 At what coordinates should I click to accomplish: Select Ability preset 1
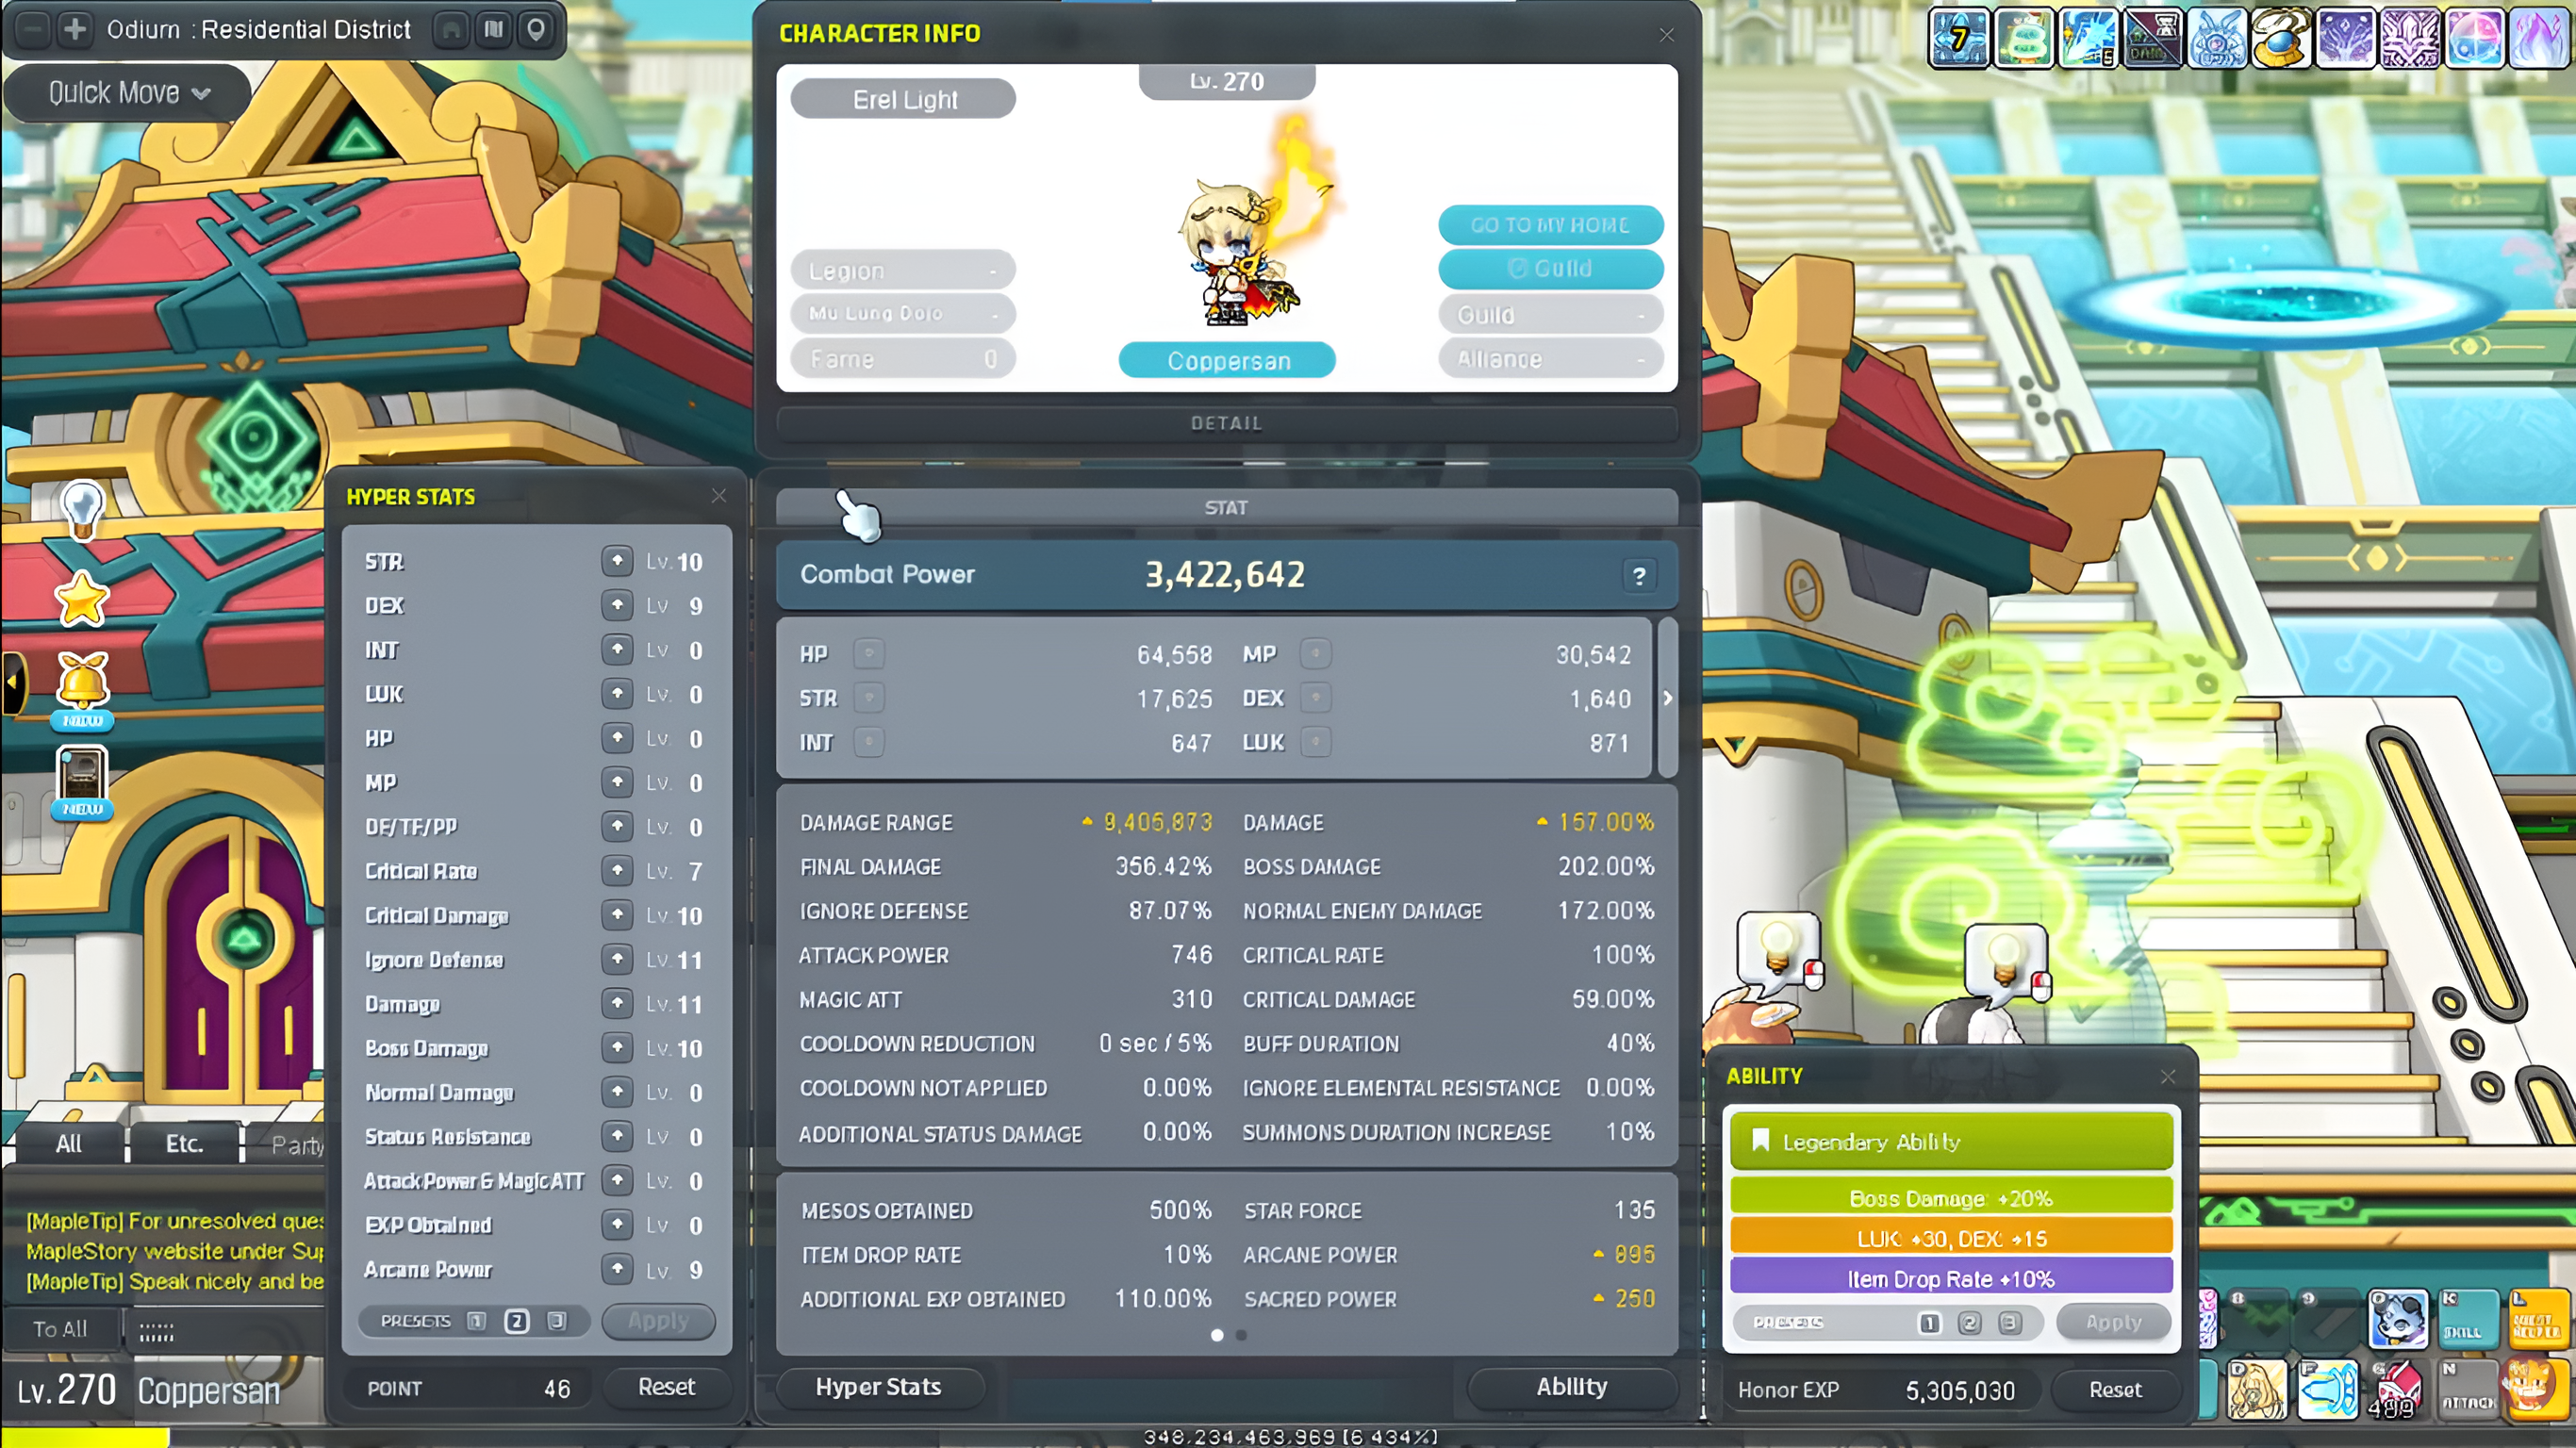[1929, 1323]
